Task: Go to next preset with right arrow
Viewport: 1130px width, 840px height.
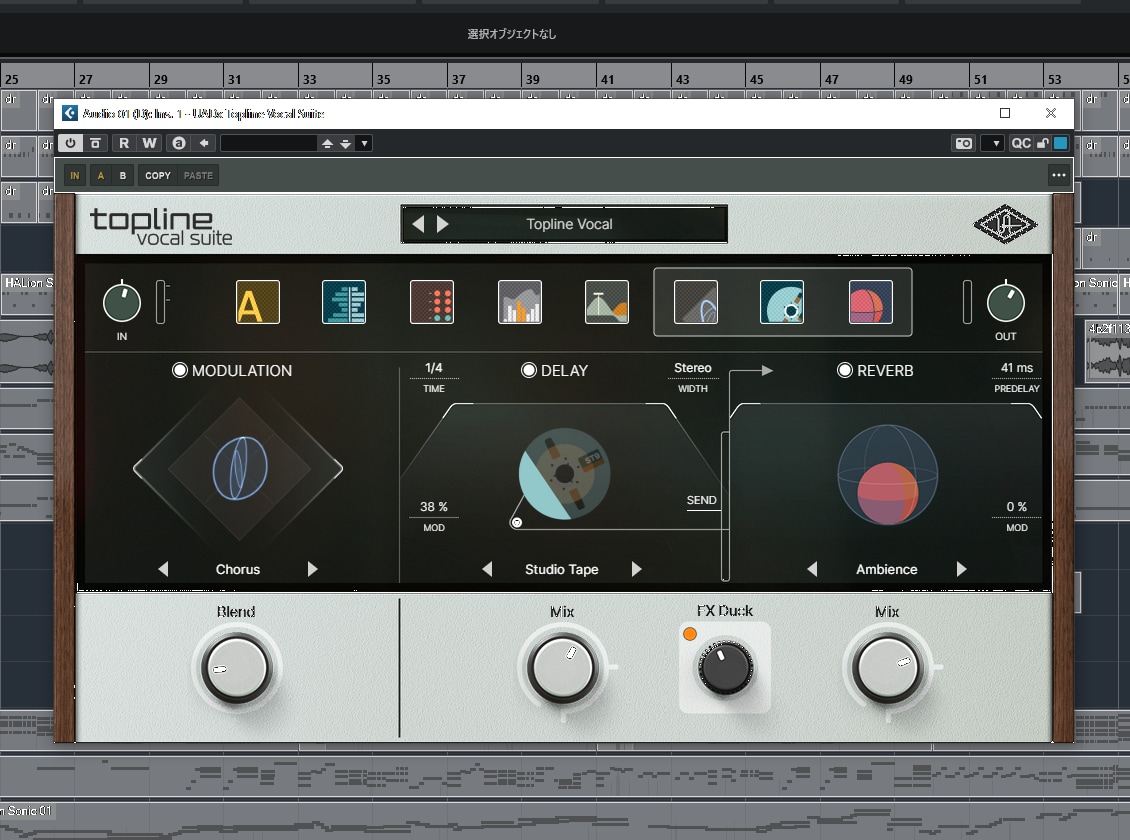Action: [x=442, y=224]
